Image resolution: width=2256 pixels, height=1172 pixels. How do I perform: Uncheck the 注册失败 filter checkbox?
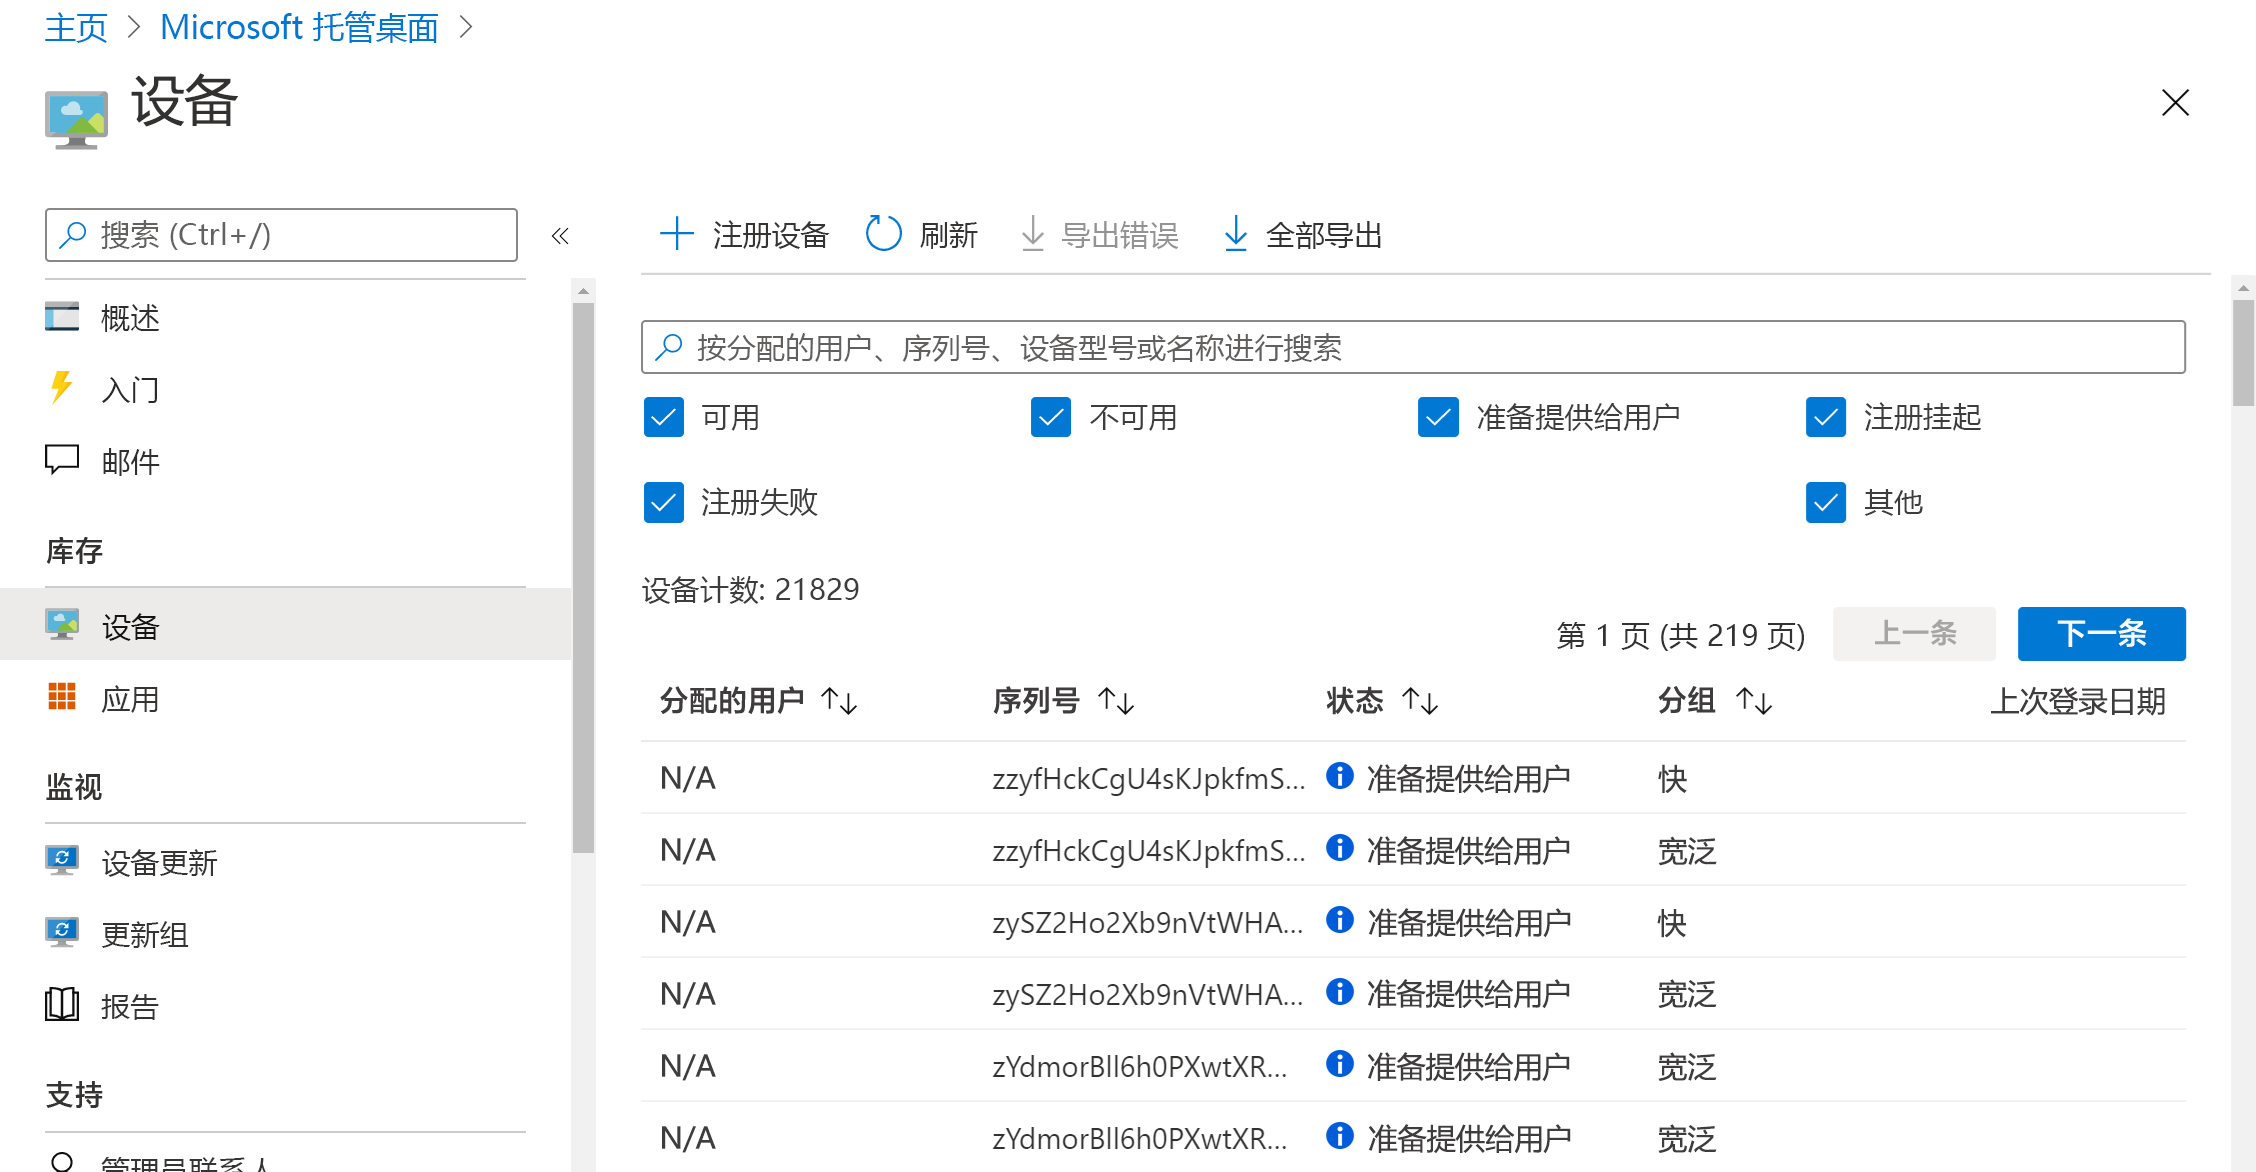pos(664,502)
